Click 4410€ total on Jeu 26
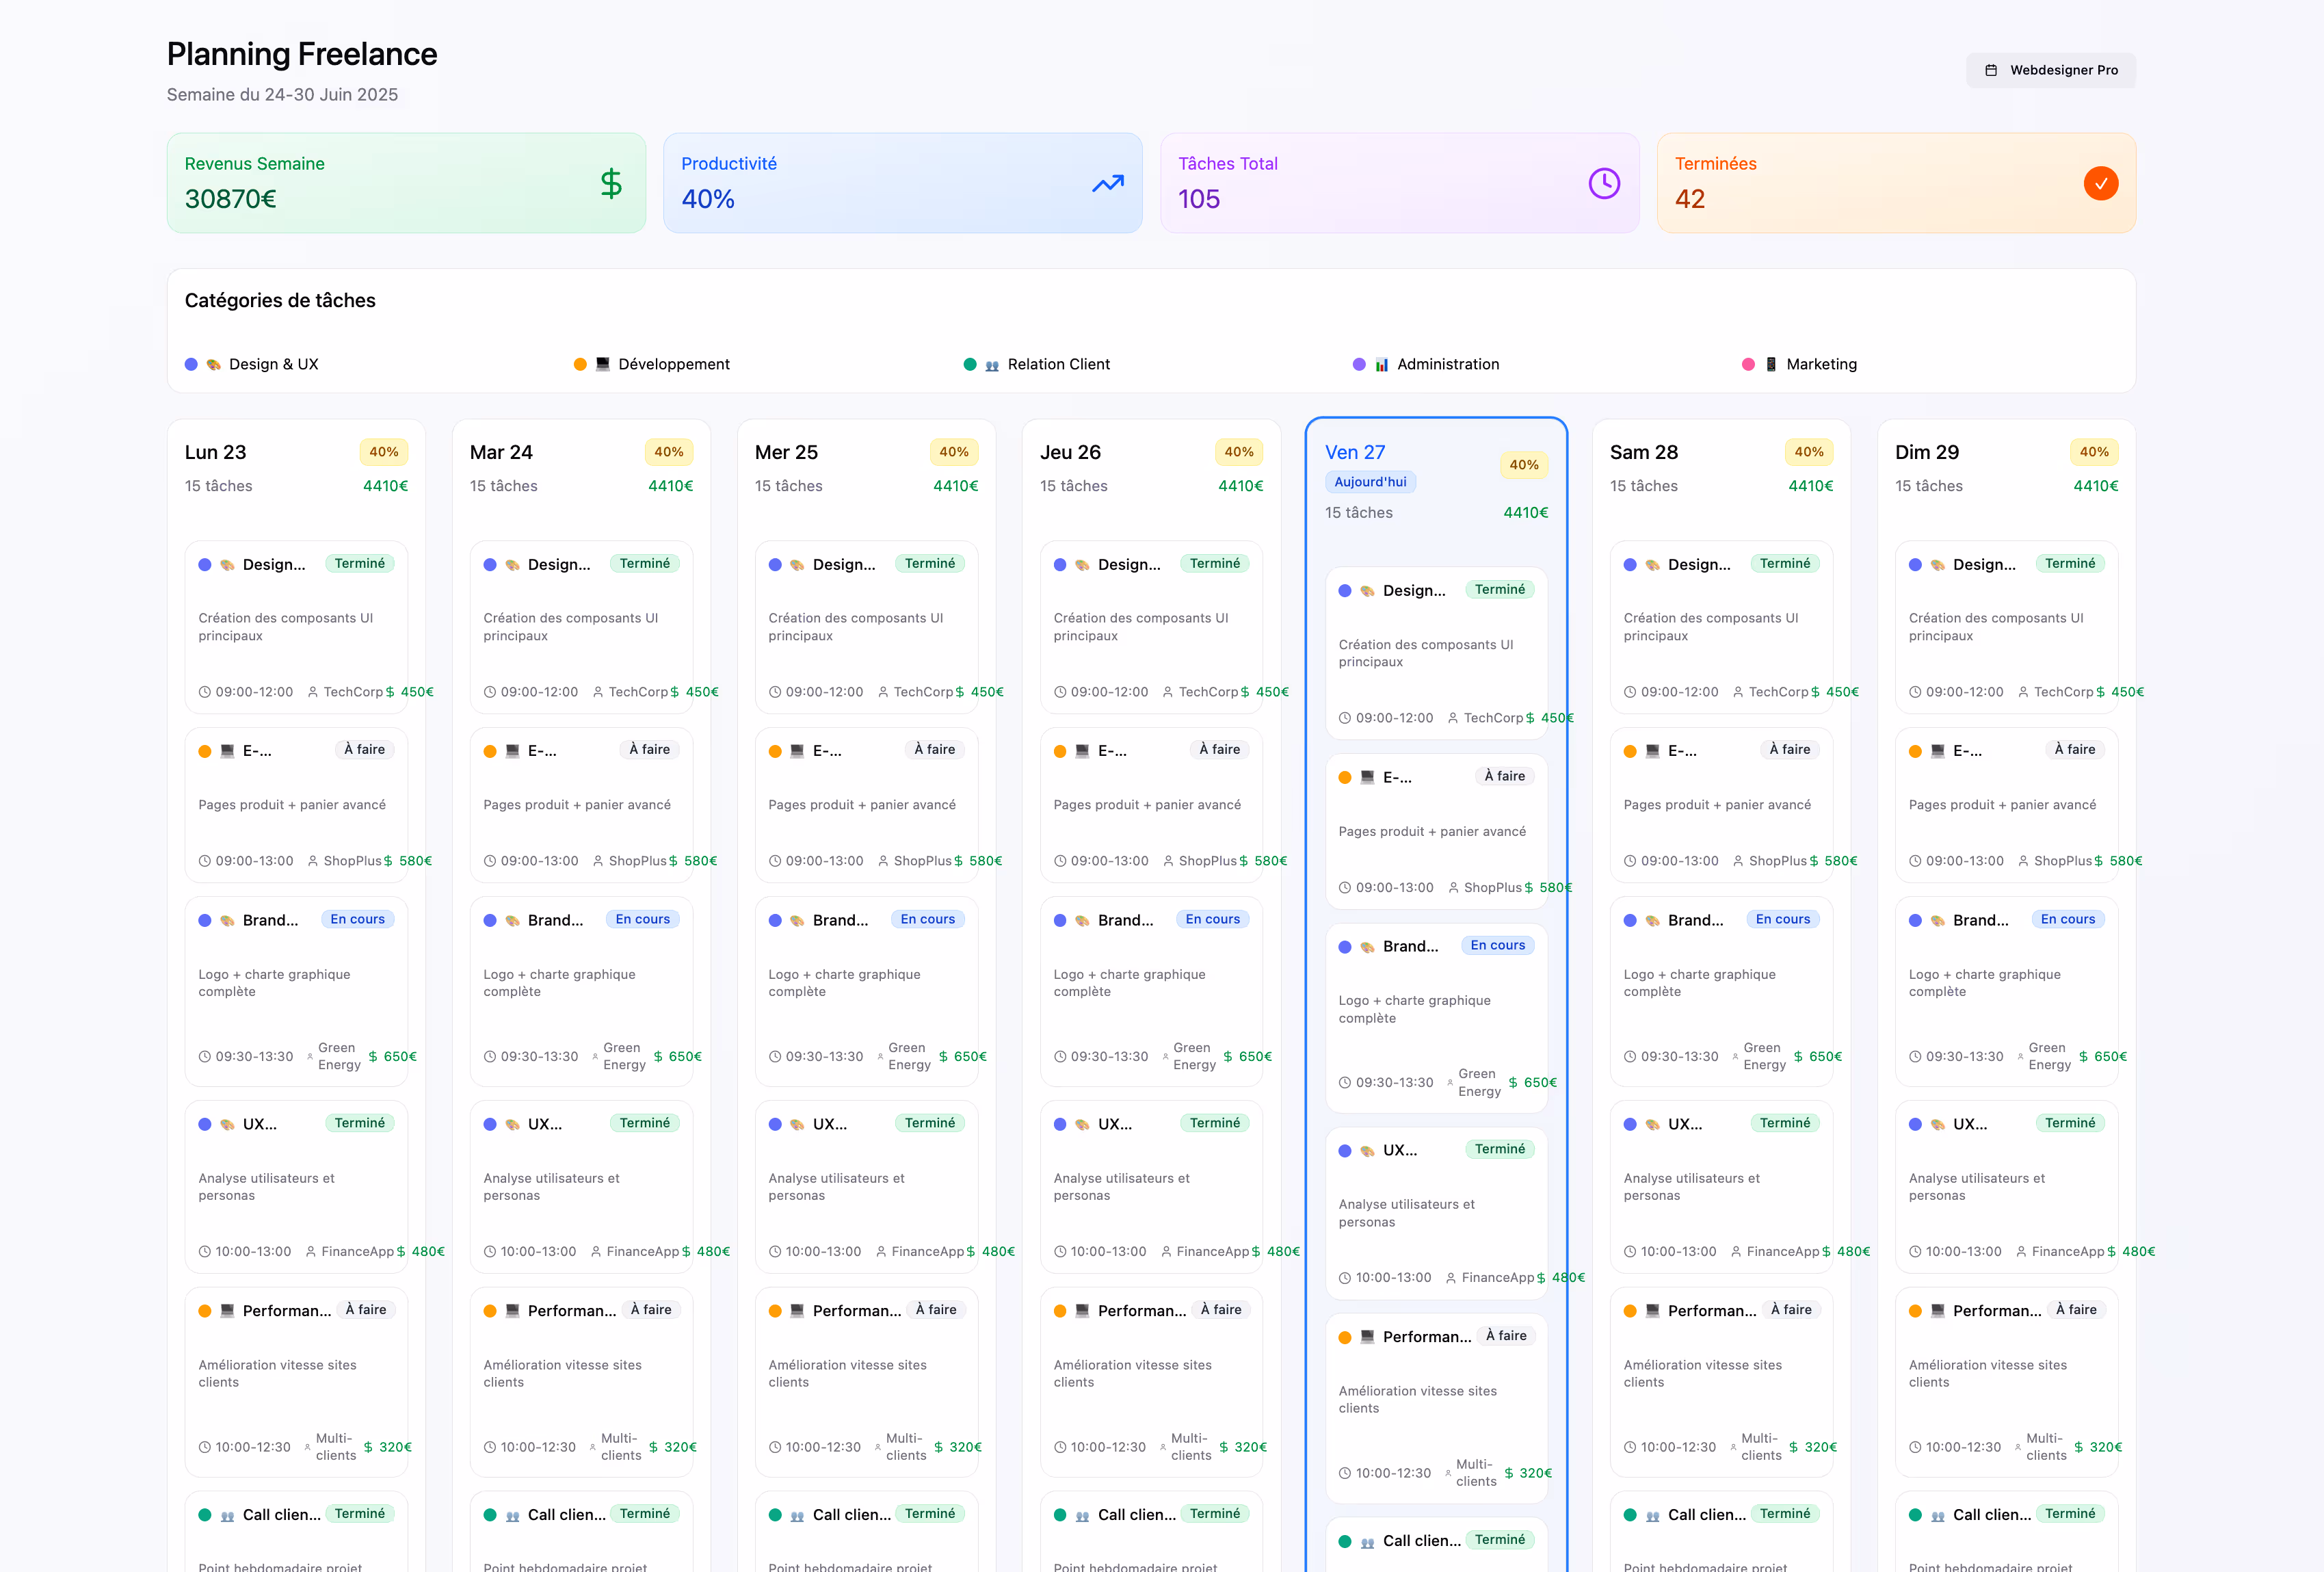 (x=1240, y=486)
